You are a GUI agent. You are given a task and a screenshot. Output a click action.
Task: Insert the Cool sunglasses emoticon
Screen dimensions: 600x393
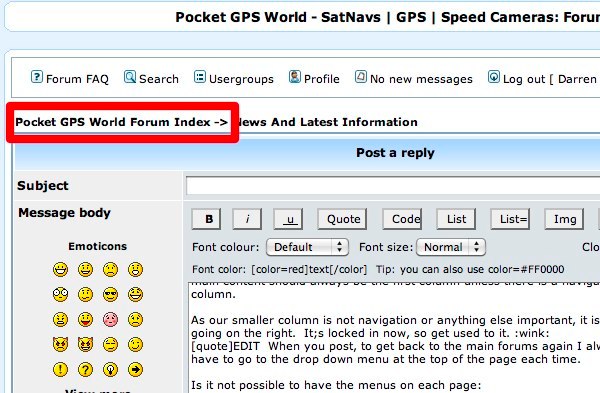tap(110, 295)
